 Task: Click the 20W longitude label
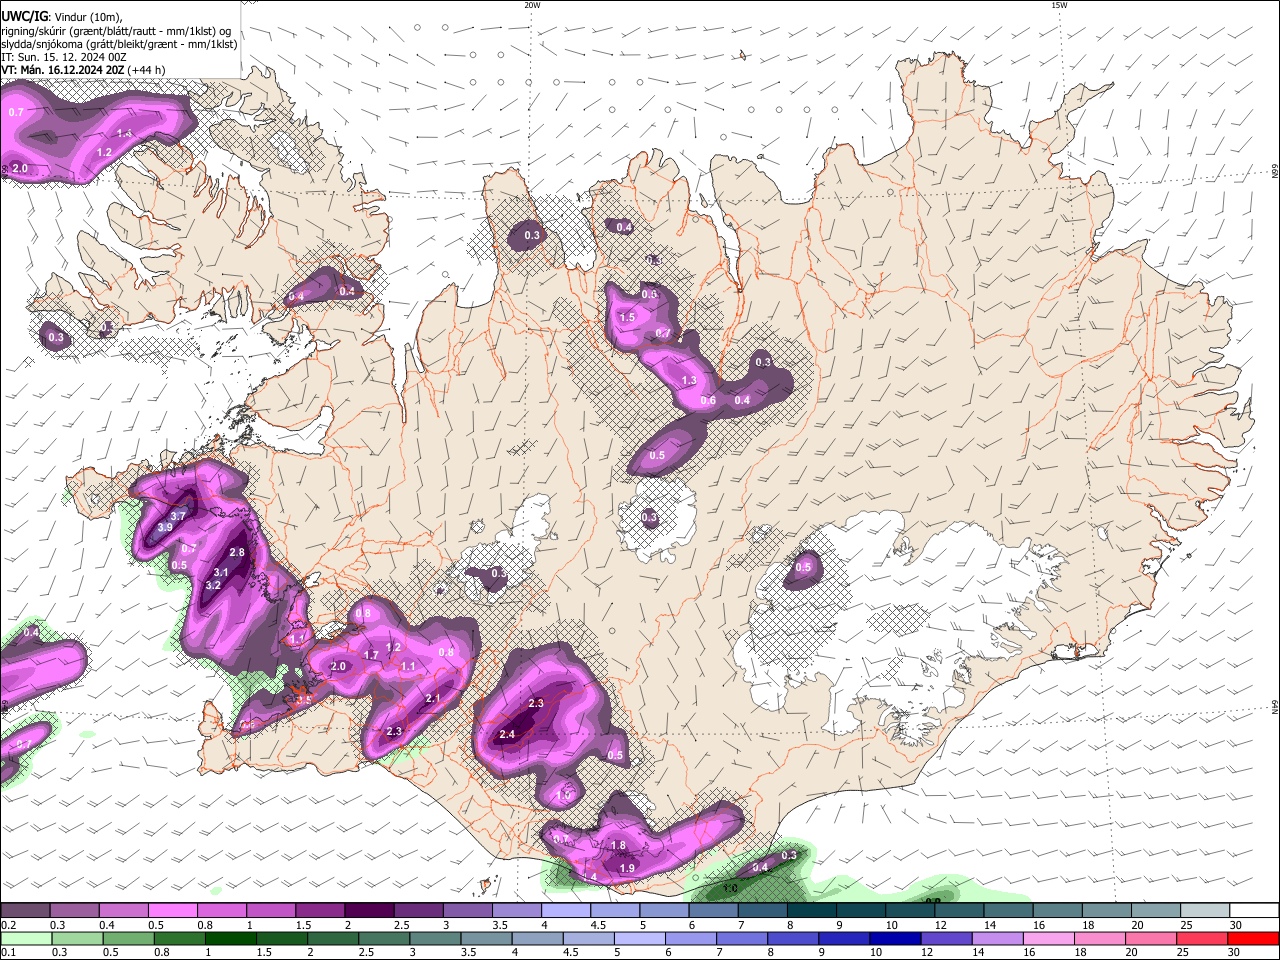(532, 5)
